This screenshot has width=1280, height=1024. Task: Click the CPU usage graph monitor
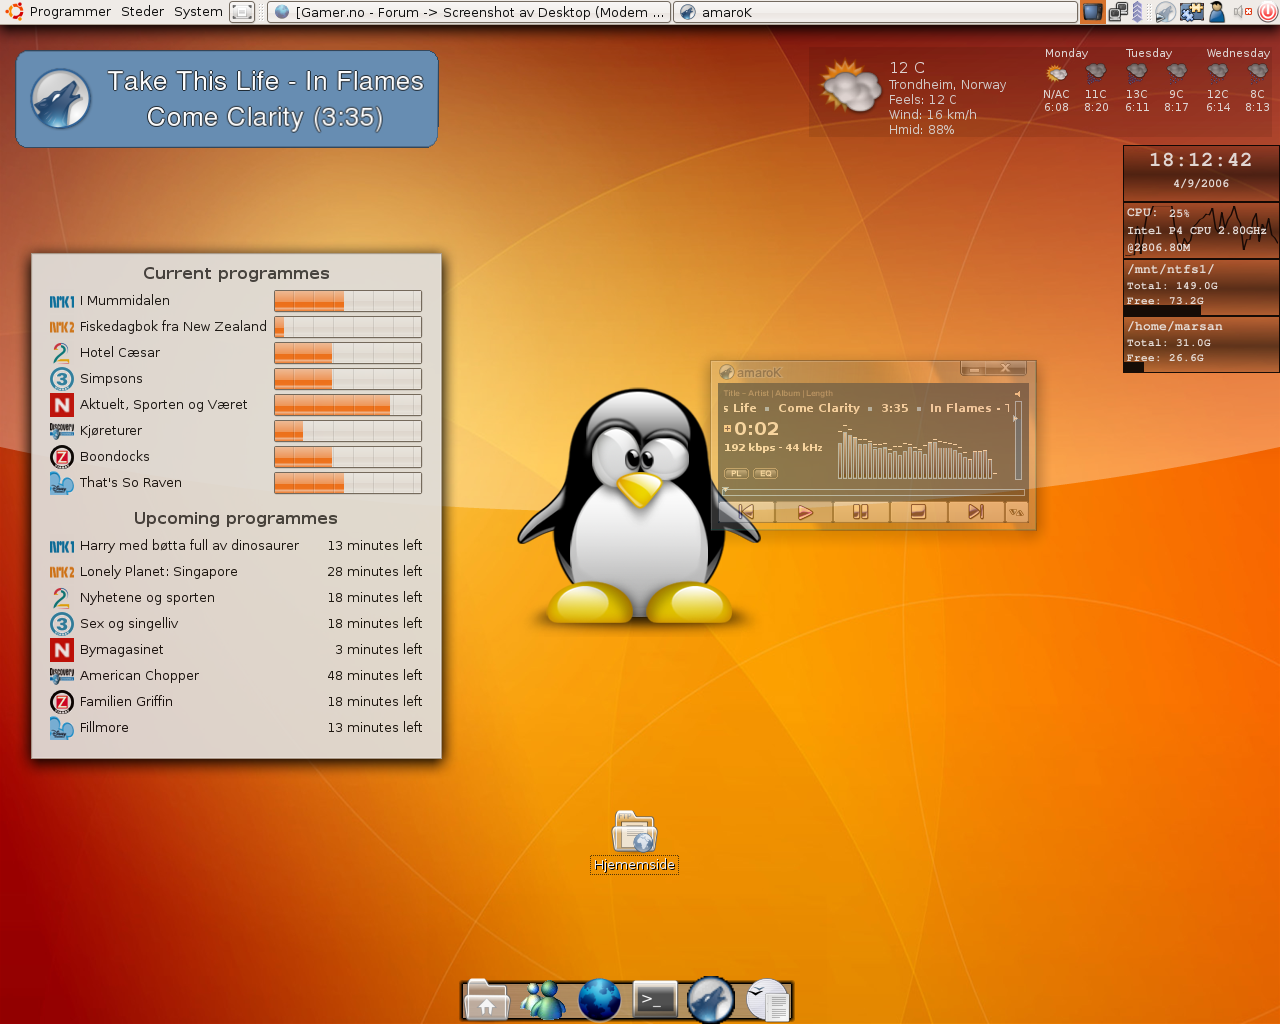click(x=1201, y=230)
